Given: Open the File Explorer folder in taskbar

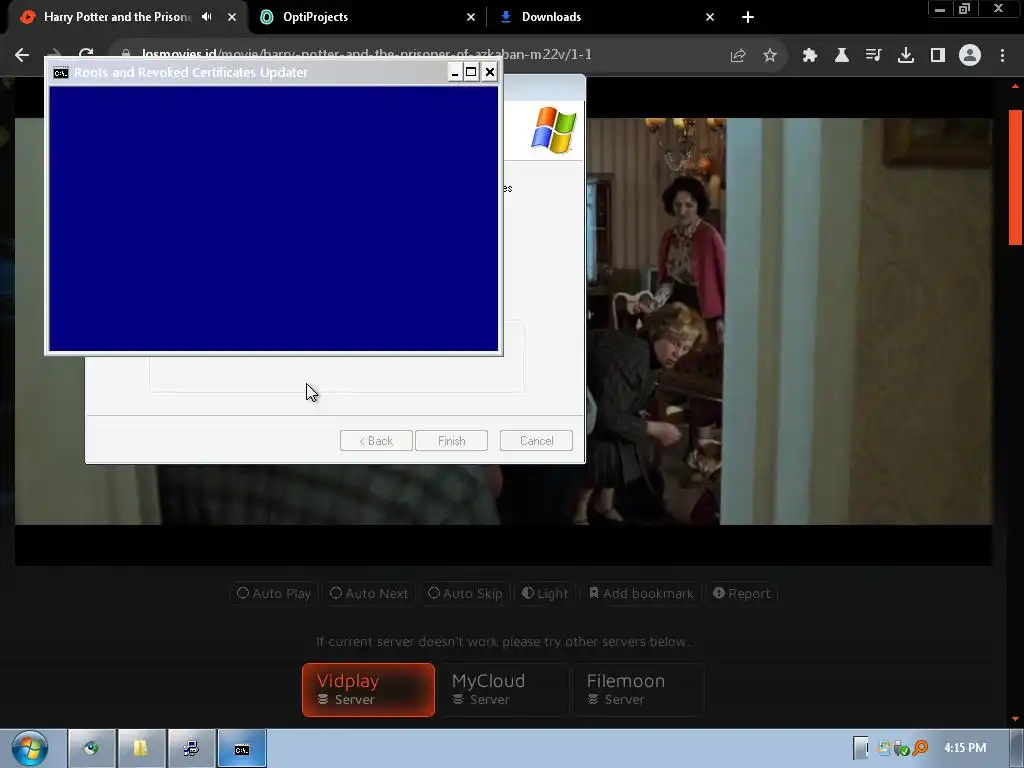Looking at the screenshot, I should point(141,748).
